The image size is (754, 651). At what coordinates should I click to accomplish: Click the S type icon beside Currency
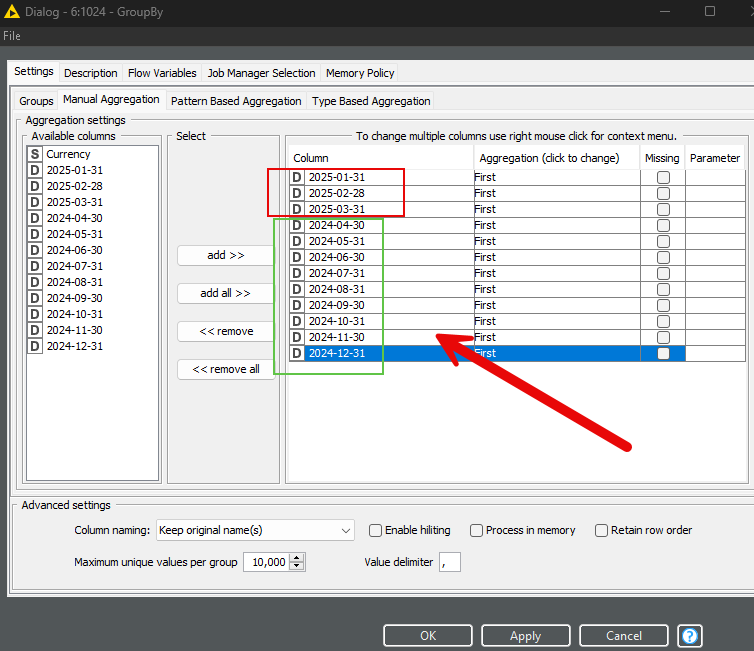point(35,154)
